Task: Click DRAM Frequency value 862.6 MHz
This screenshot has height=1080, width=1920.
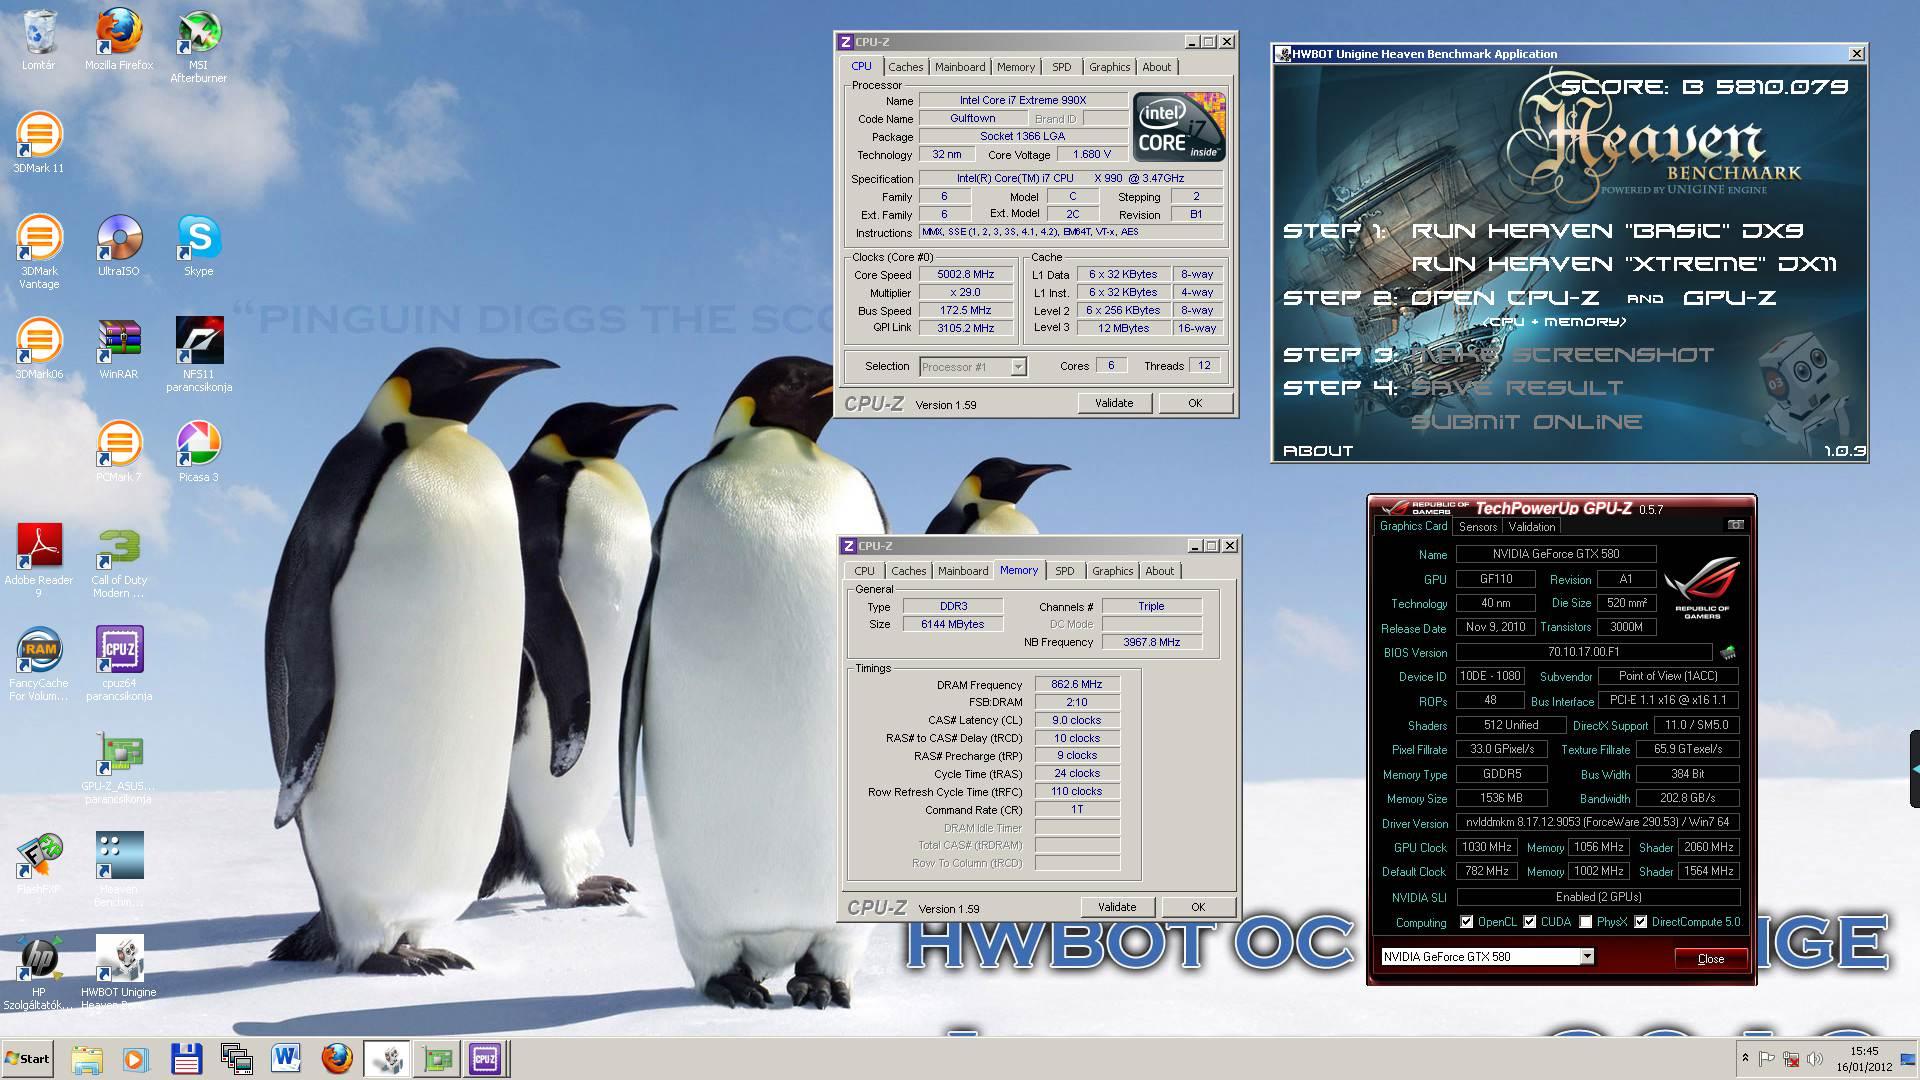Action: click(x=1077, y=685)
